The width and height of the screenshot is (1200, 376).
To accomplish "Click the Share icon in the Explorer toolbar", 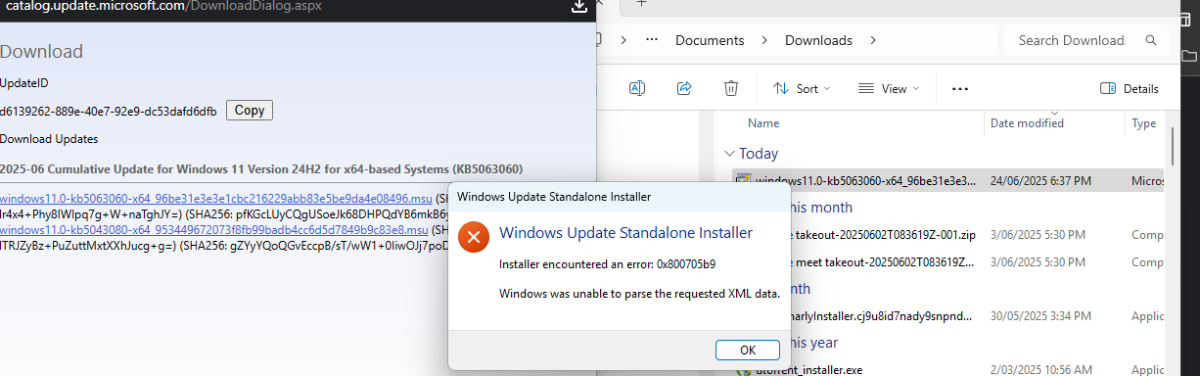I will (x=684, y=88).
